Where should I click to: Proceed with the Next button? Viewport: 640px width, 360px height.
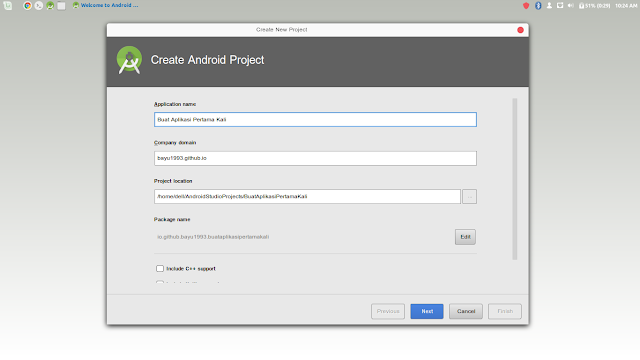(427, 311)
